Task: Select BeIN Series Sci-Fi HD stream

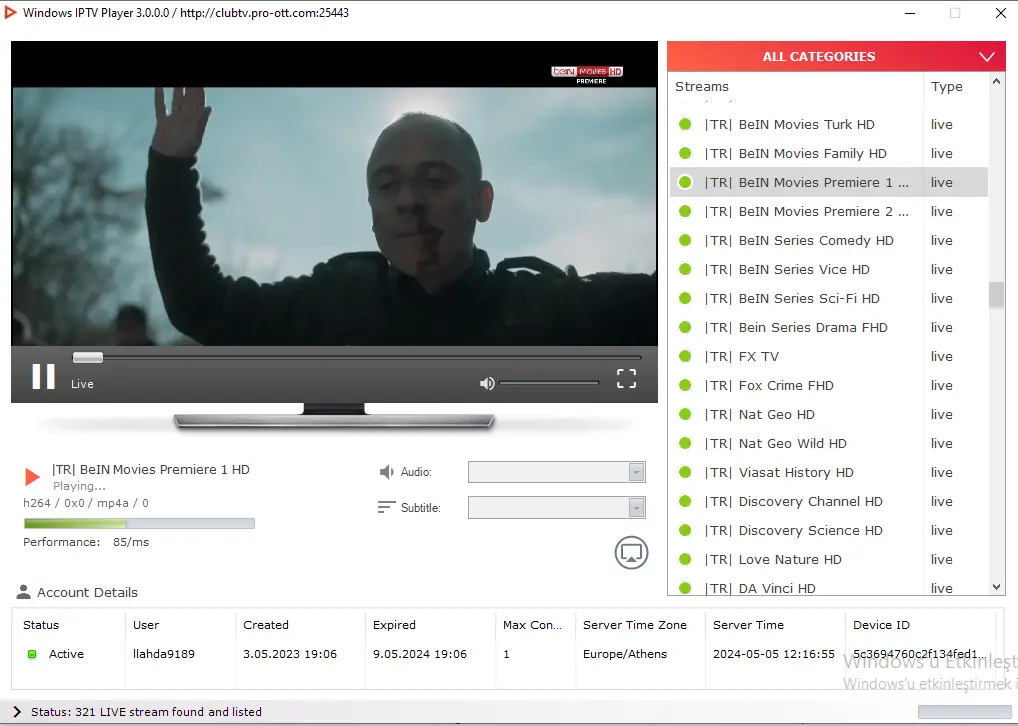Action: coord(828,298)
